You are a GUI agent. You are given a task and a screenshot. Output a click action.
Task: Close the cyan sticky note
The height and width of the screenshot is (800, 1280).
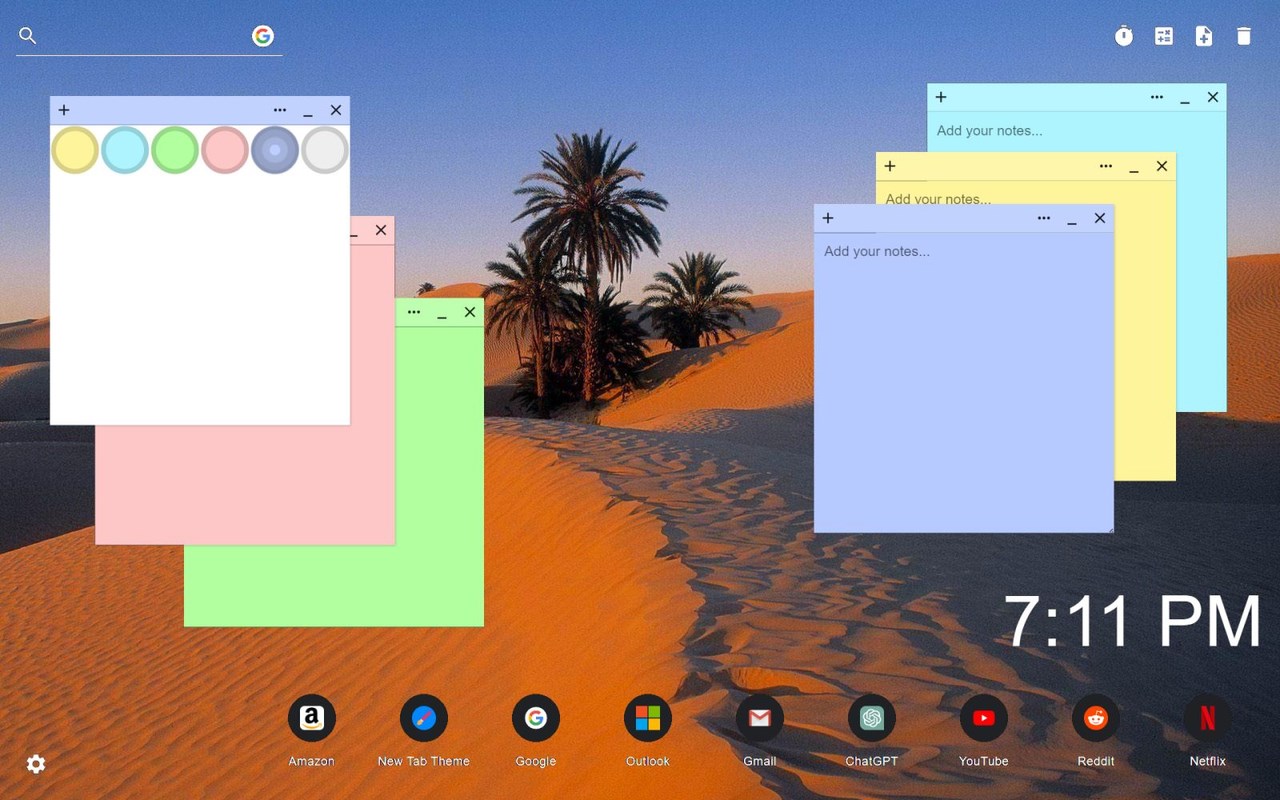tap(1213, 97)
